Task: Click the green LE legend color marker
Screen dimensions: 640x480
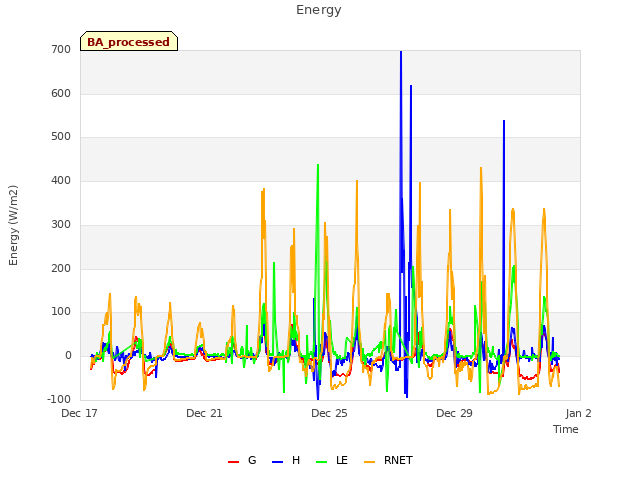Action: [322, 462]
